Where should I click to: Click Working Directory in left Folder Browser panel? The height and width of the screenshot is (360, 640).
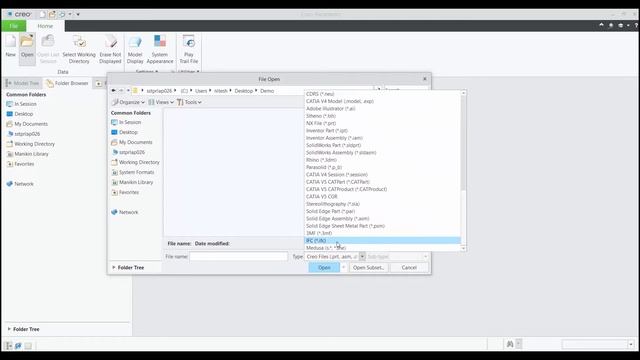pyautogui.click(x=34, y=144)
